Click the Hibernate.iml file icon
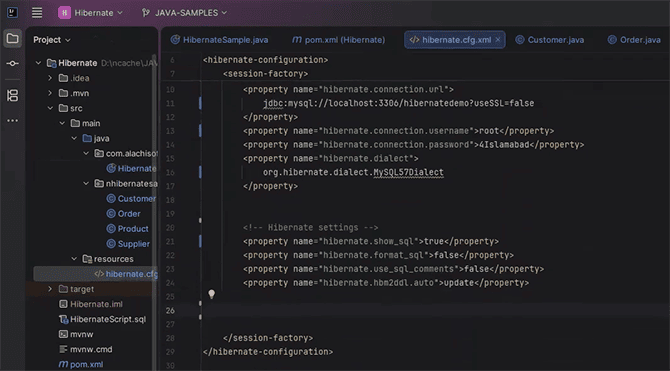 tap(63, 304)
